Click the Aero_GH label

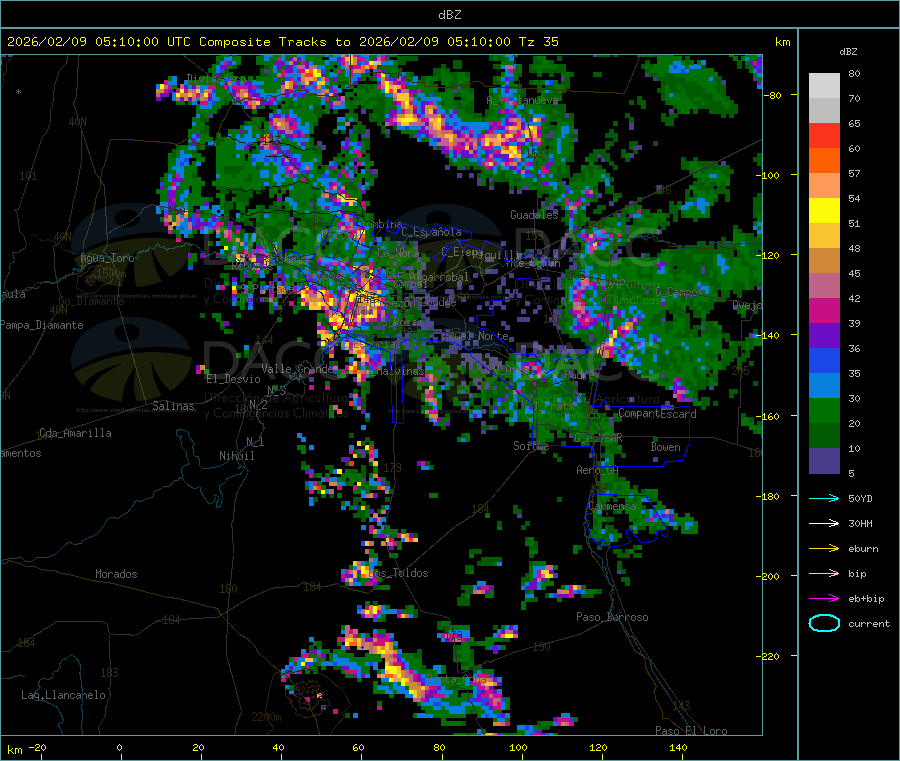coord(597,470)
